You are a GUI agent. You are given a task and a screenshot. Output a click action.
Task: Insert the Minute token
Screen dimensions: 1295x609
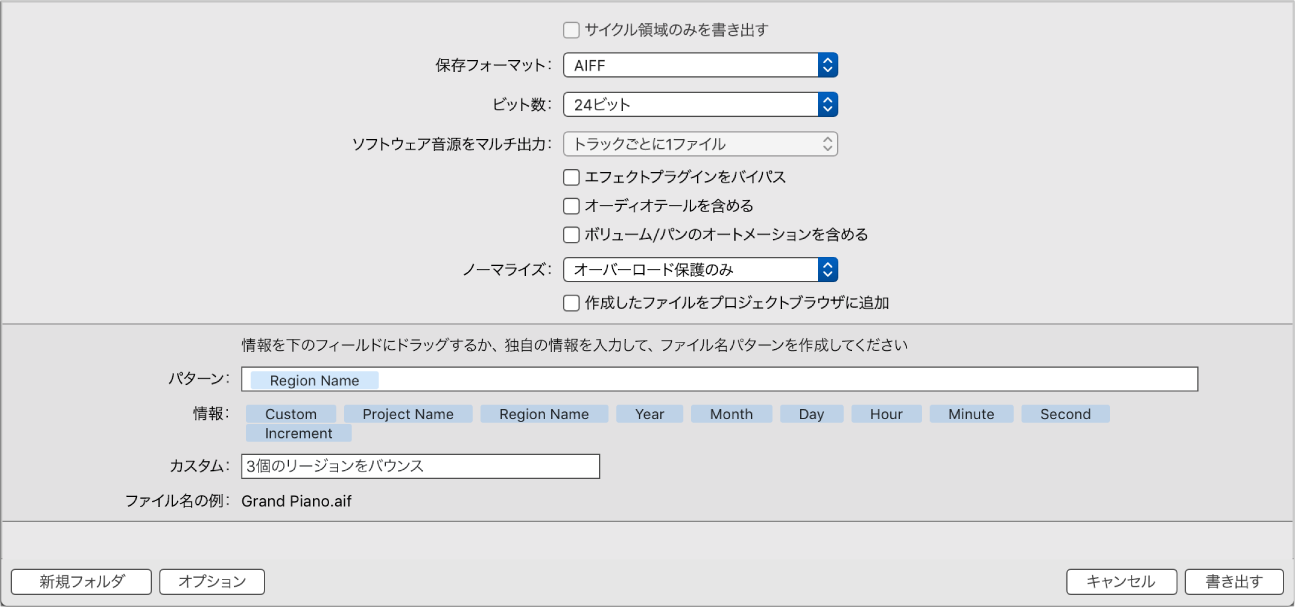[x=970, y=413]
